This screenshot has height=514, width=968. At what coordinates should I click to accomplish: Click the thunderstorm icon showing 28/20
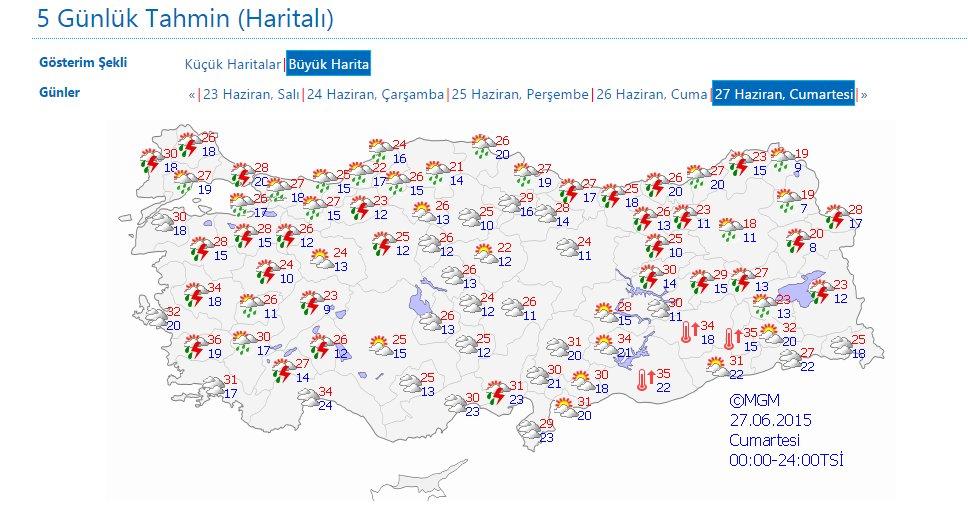pos(241,175)
